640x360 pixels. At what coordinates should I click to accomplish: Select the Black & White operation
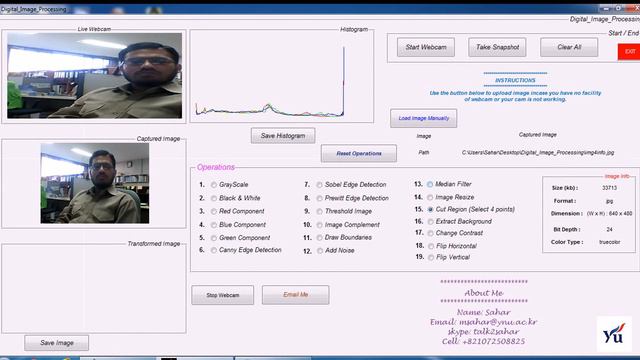[214, 198]
